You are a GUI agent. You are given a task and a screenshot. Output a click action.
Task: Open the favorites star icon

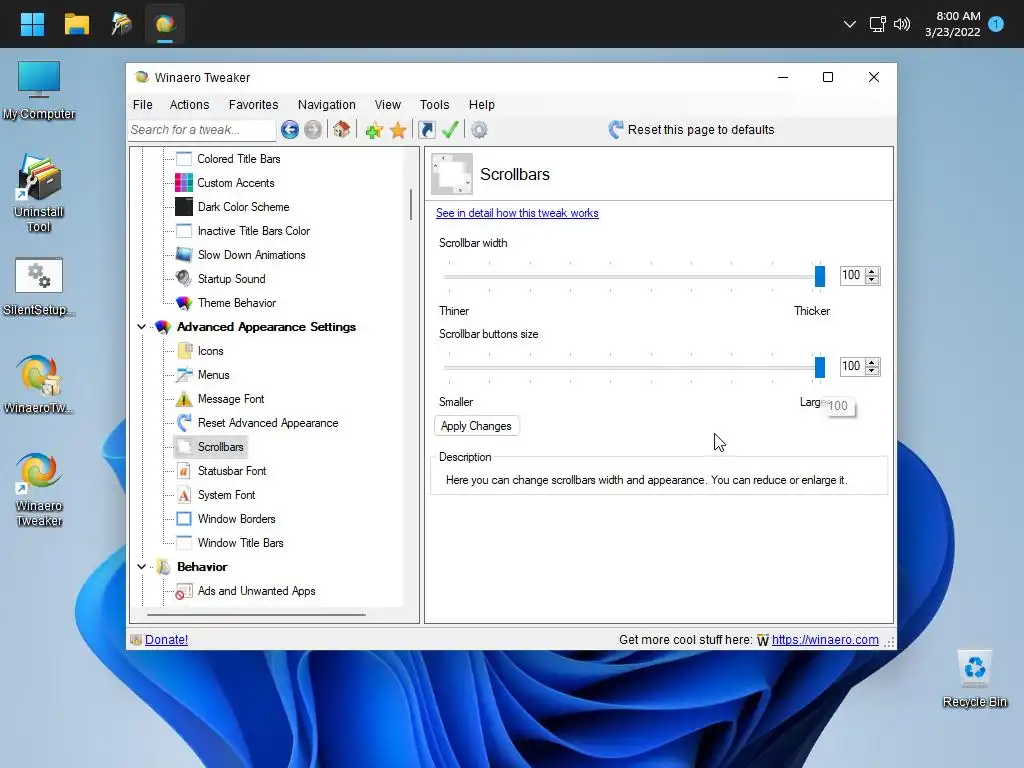click(398, 130)
